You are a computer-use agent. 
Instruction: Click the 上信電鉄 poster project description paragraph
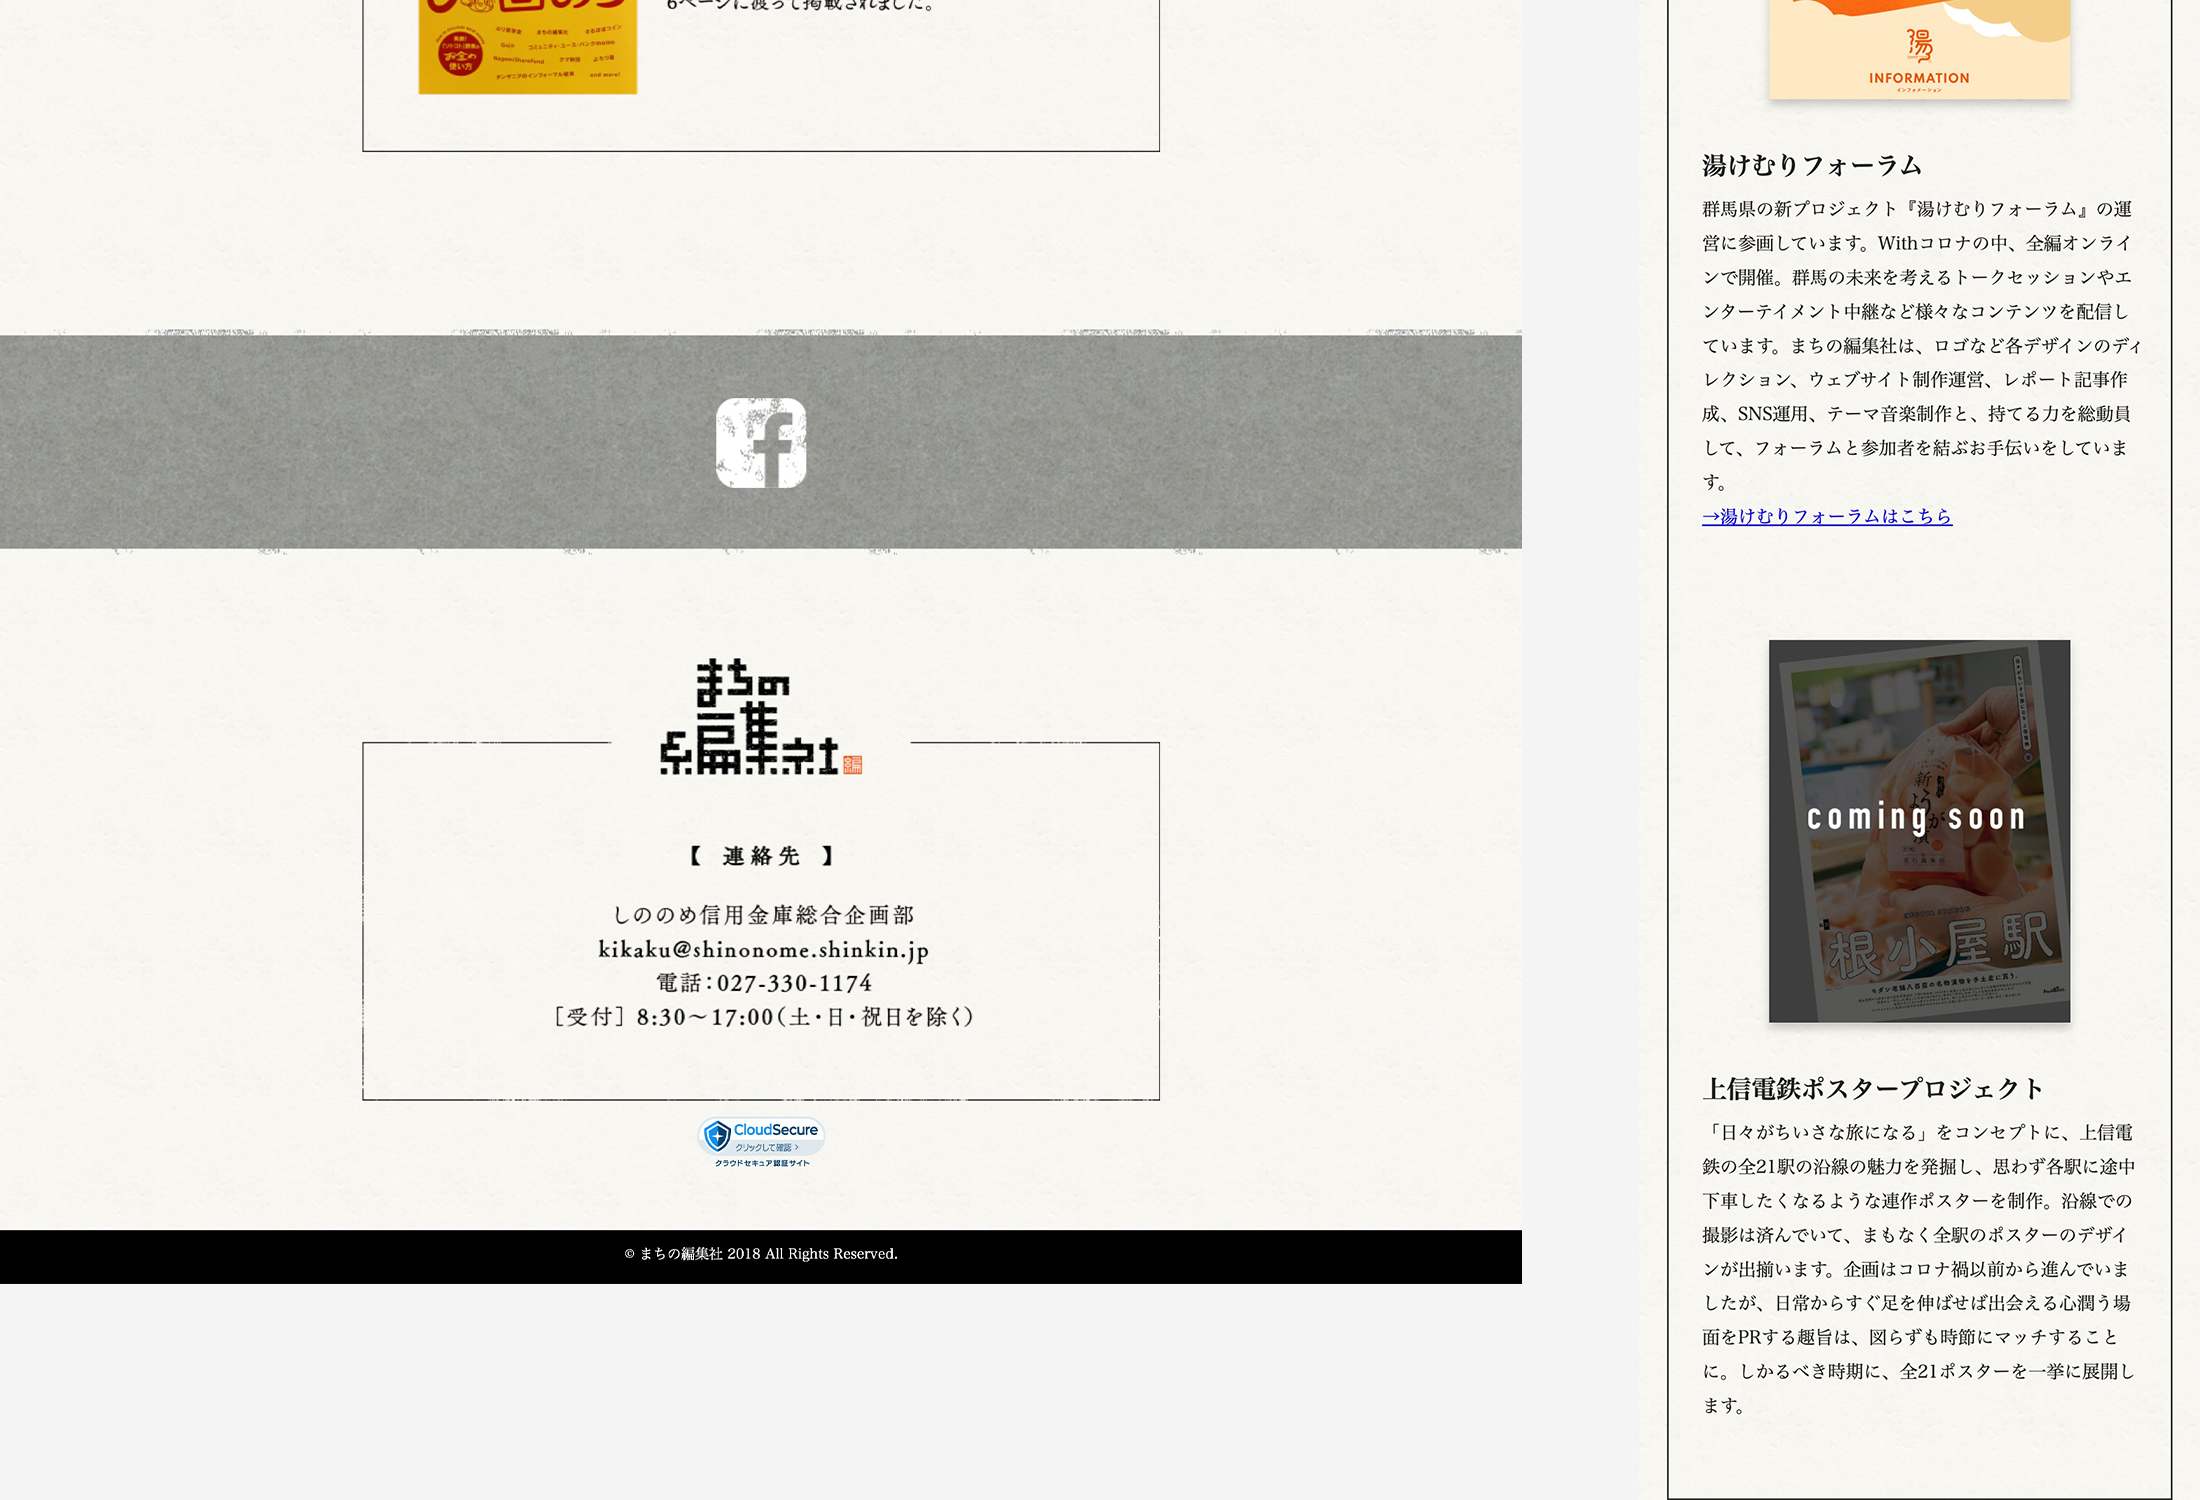(1919, 1268)
